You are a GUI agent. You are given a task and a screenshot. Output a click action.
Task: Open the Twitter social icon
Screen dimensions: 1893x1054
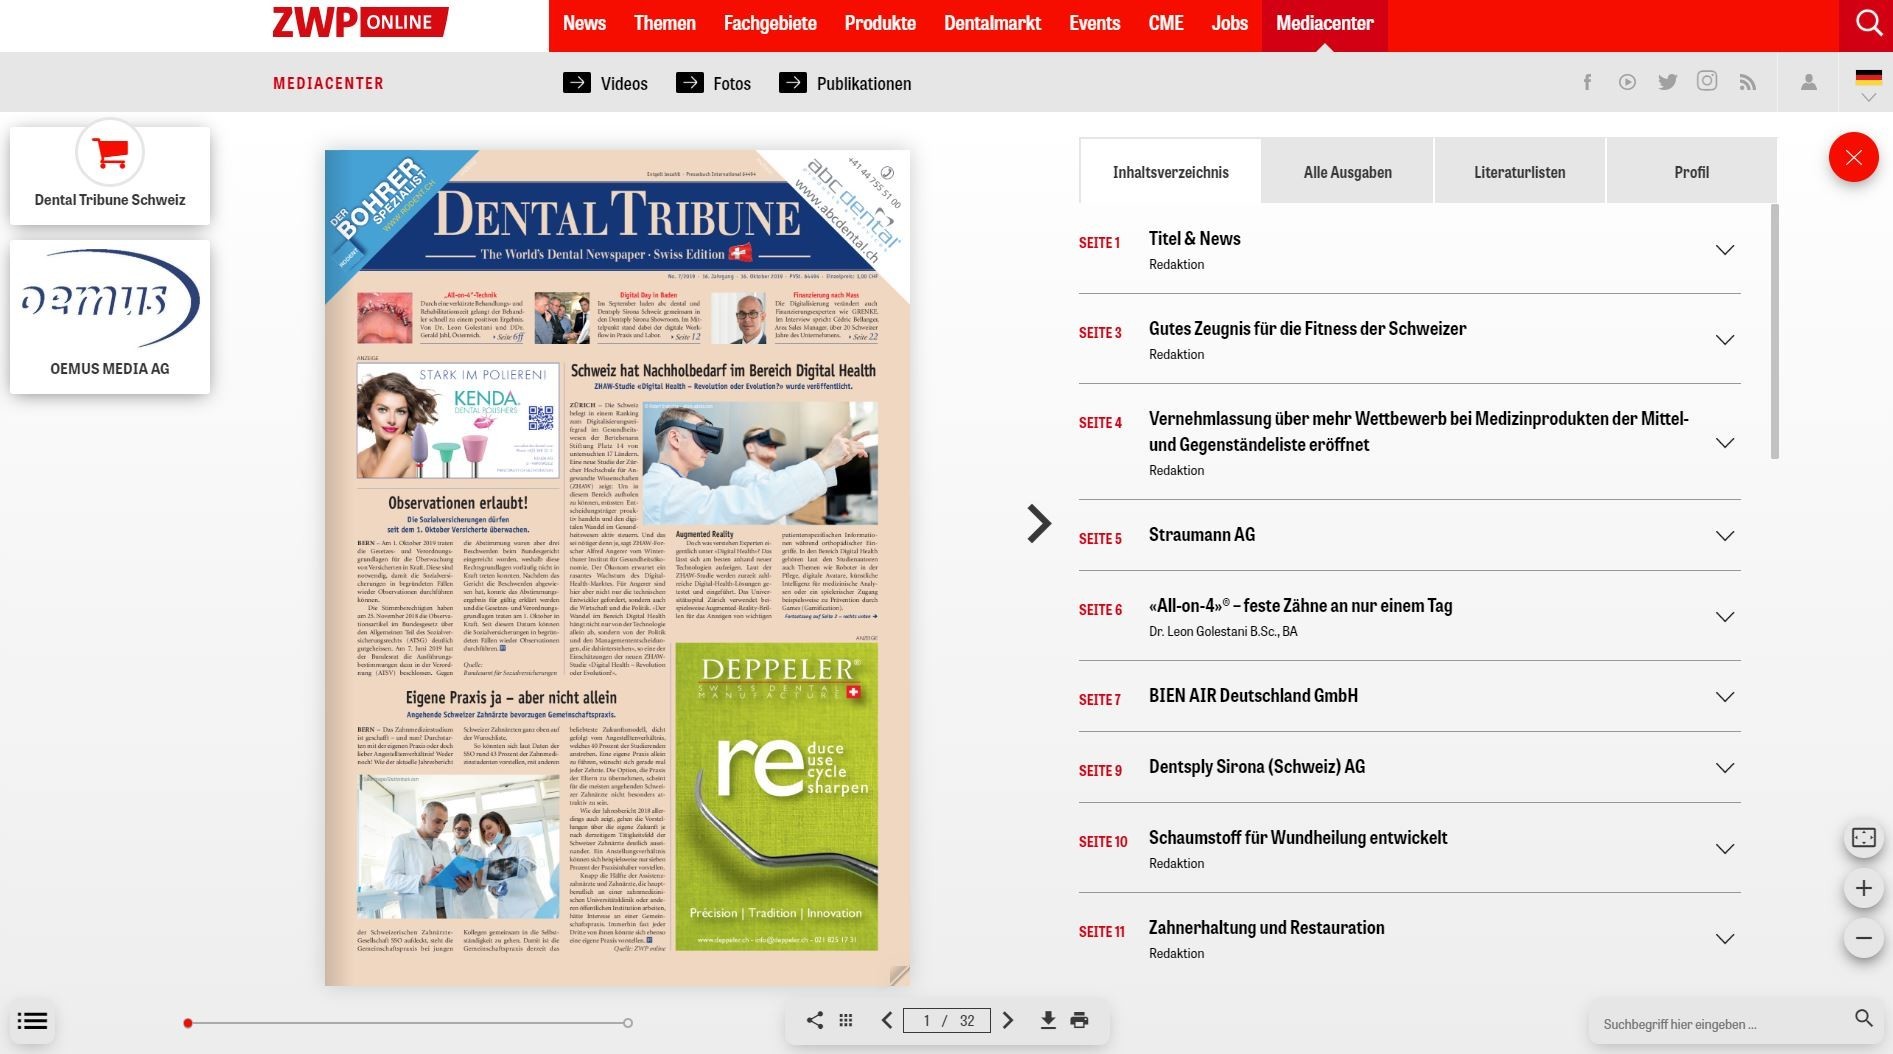point(1667,82)
